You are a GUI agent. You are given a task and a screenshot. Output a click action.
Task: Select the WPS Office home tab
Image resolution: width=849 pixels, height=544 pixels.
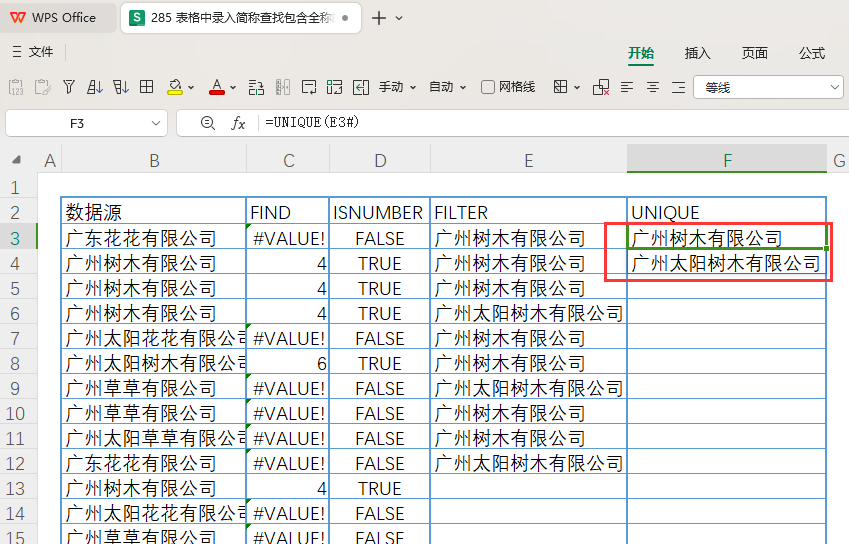point(58,18)
